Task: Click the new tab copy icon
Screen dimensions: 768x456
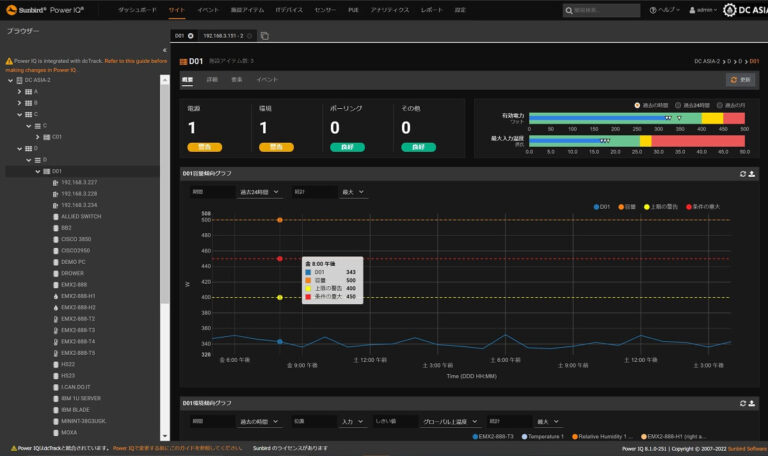Action: 265,35
